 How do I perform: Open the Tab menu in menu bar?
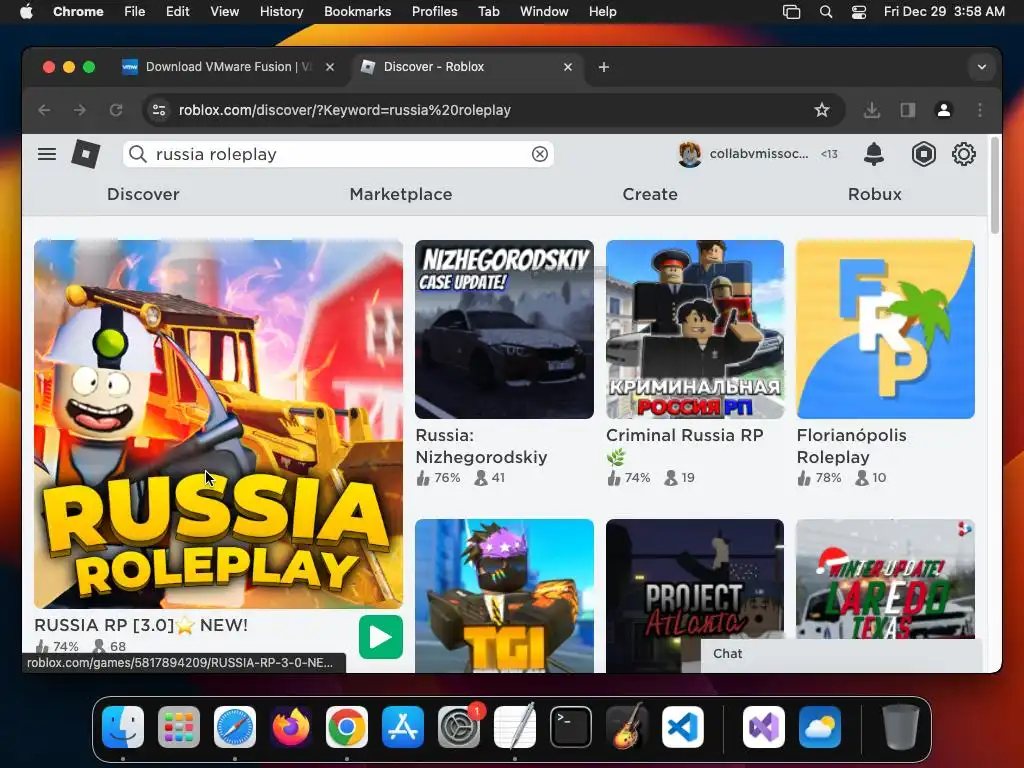point(488,12)
